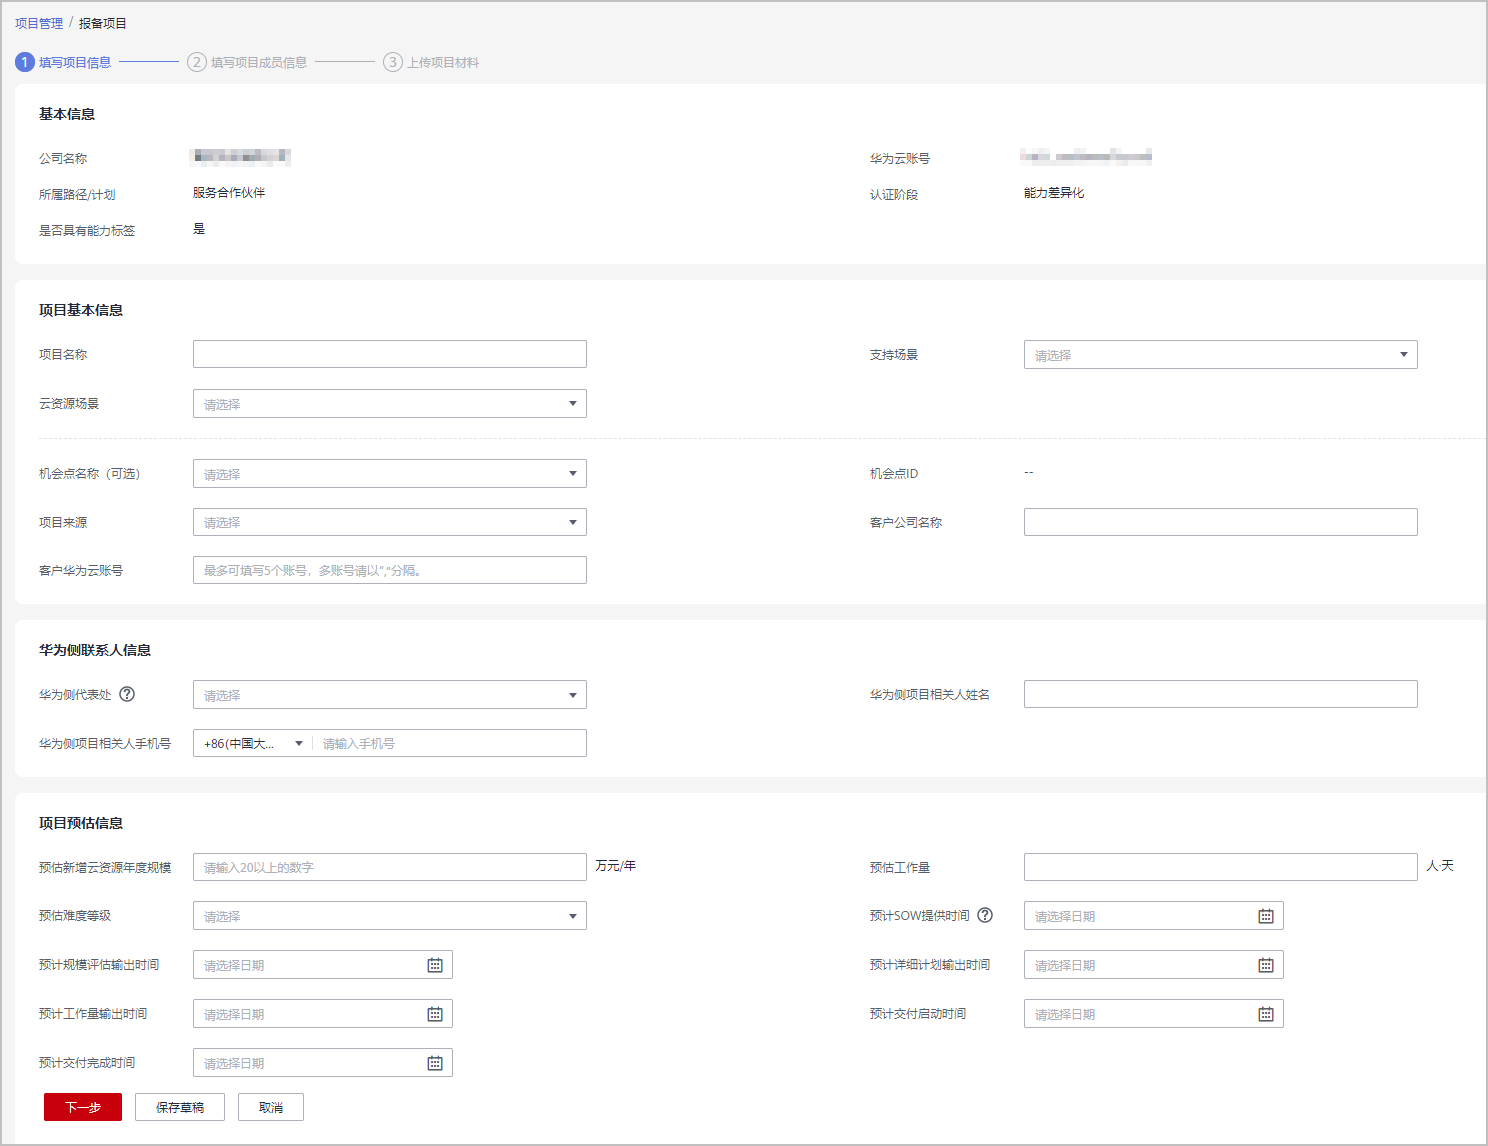Expand the 预估难度等级 dropdown
The height and width of the screenshot is (1146, 1488).
coord(389,916)
